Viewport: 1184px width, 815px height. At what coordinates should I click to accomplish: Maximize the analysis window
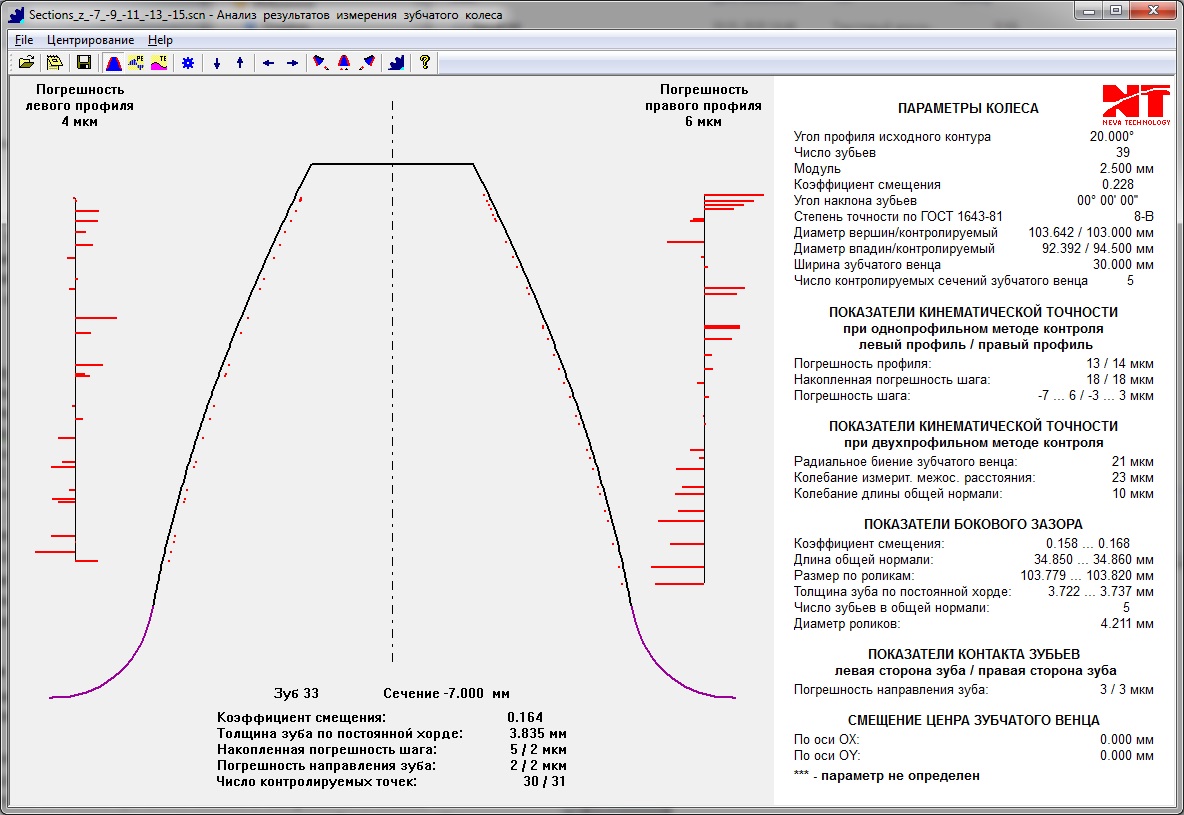coord(1116,11)
